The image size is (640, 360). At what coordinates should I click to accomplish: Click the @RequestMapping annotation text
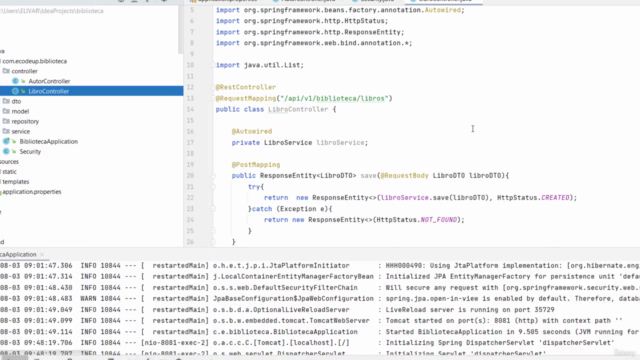(246, 98)
